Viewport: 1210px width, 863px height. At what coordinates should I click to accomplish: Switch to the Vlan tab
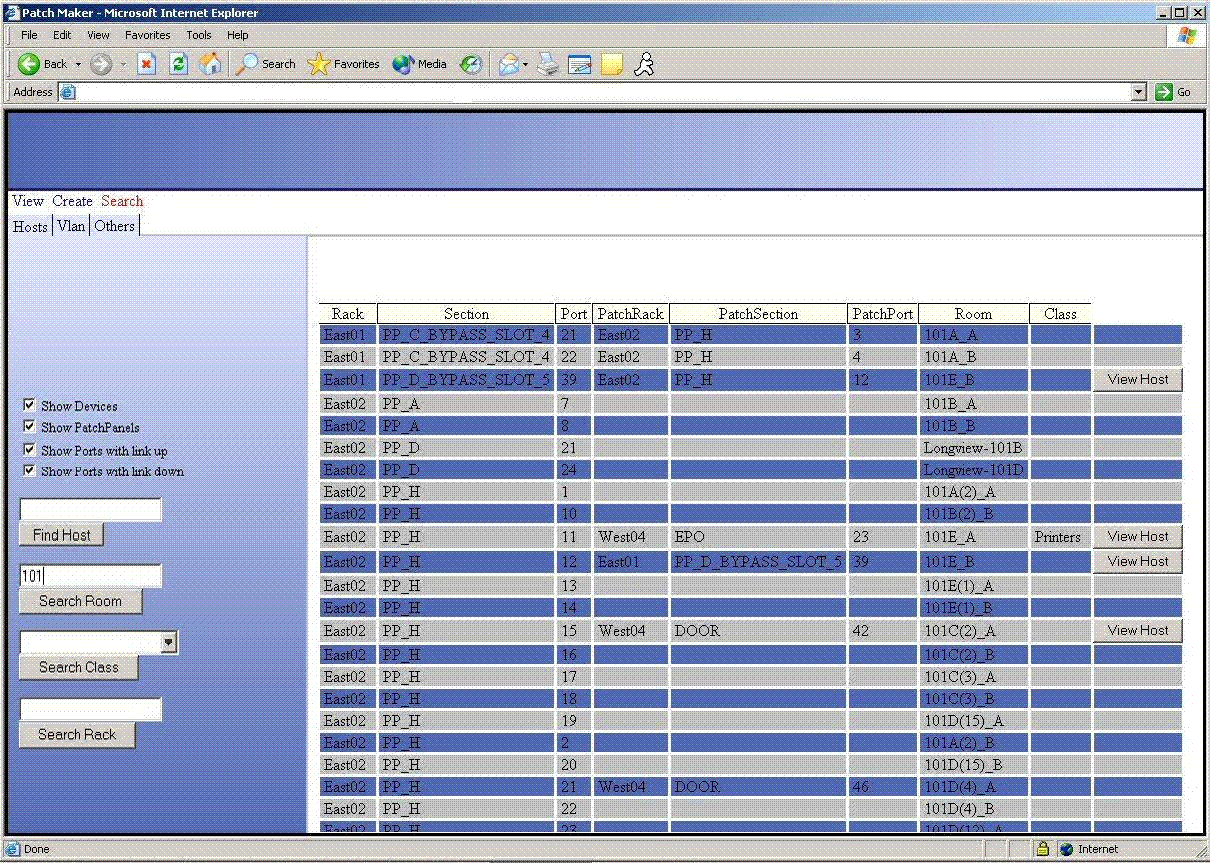(71, 226)
